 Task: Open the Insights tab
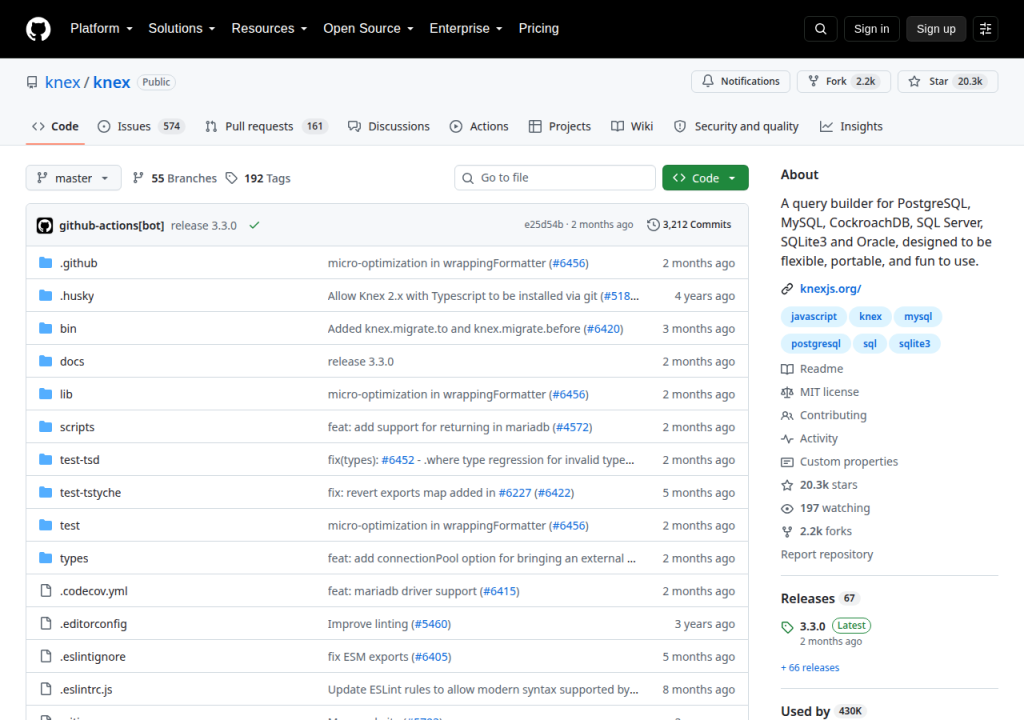point(851,127)
